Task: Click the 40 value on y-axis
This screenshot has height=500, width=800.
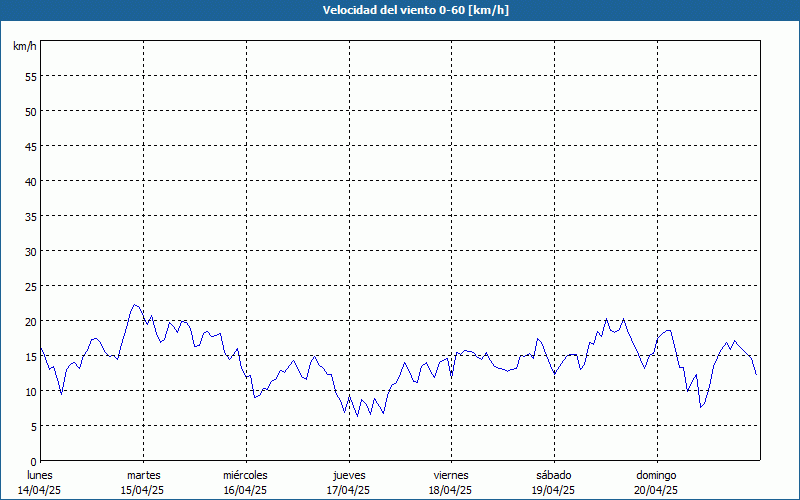Action: tap(31, 182)
